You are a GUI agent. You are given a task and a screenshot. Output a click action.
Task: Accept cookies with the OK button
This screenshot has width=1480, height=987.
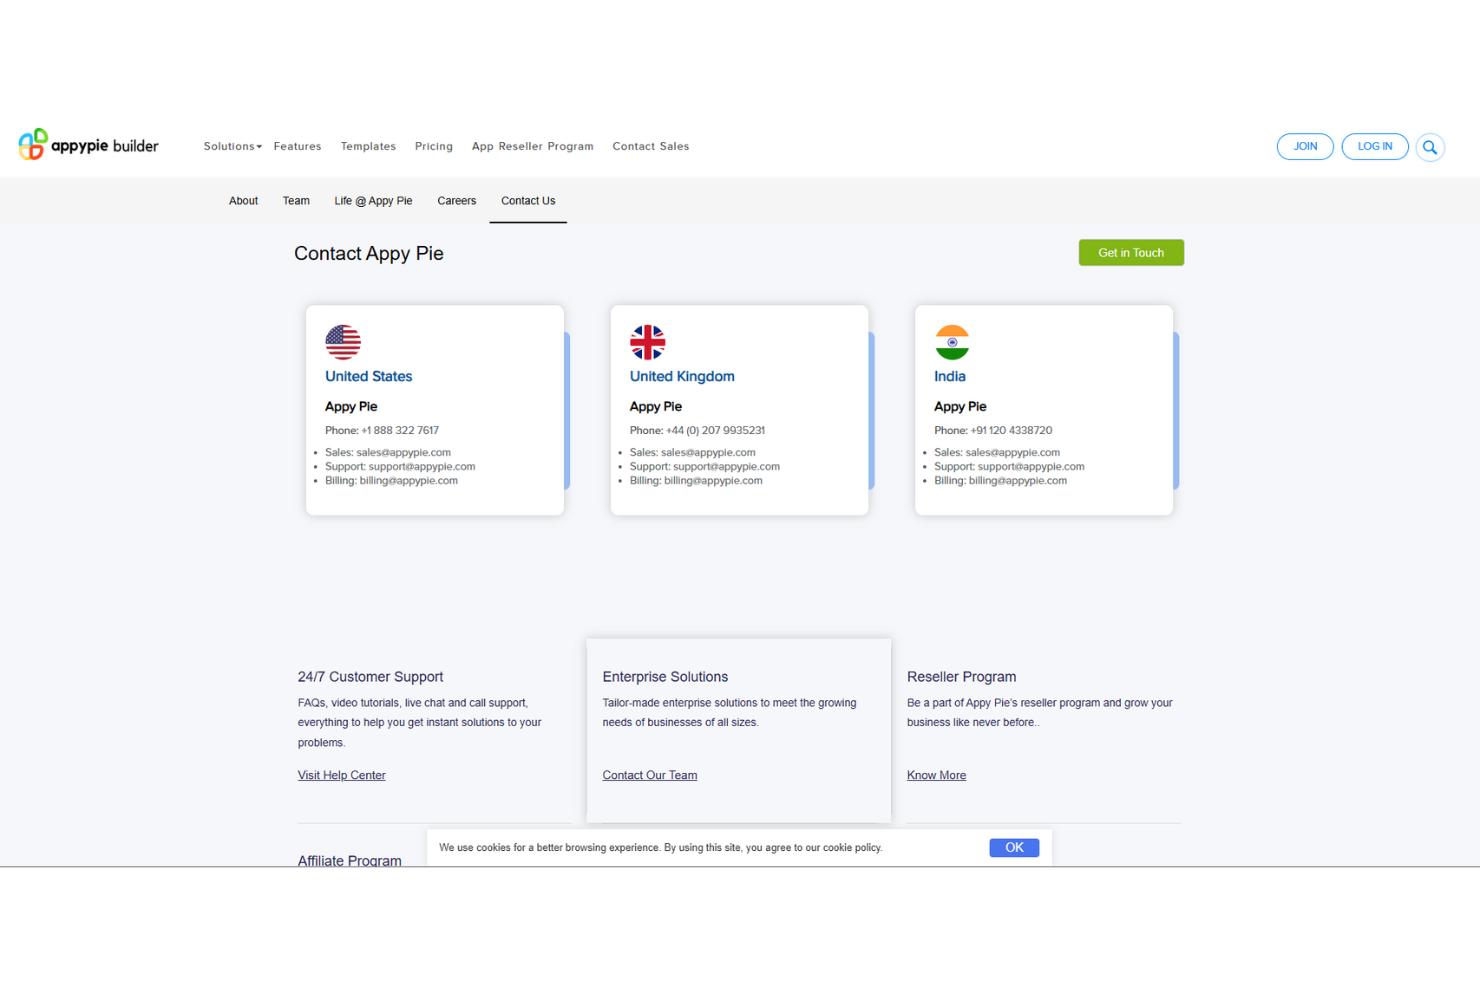[x=1014, y=847]
